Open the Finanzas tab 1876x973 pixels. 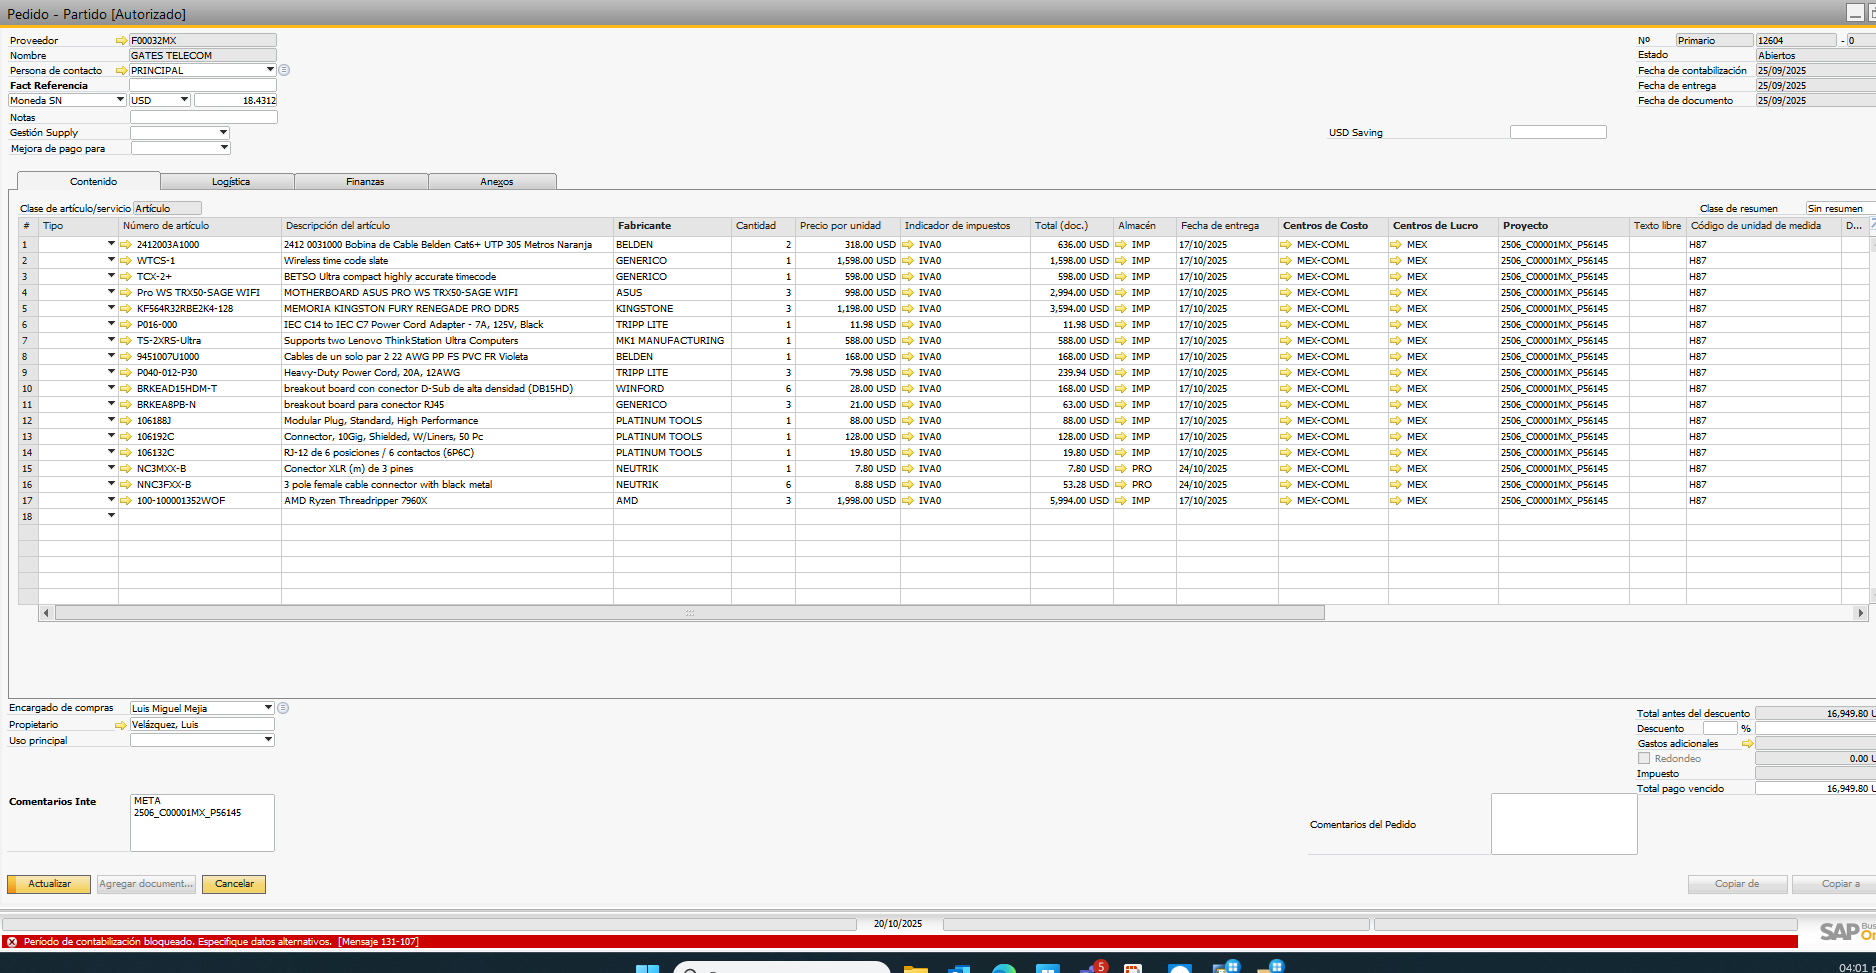(364, 182)
